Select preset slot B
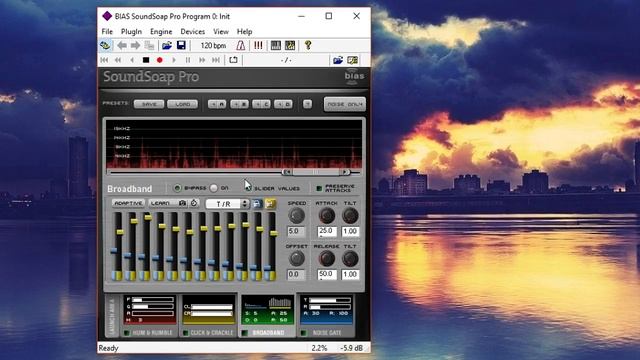This screenshot has height=360, width=640. pos(239,104)
